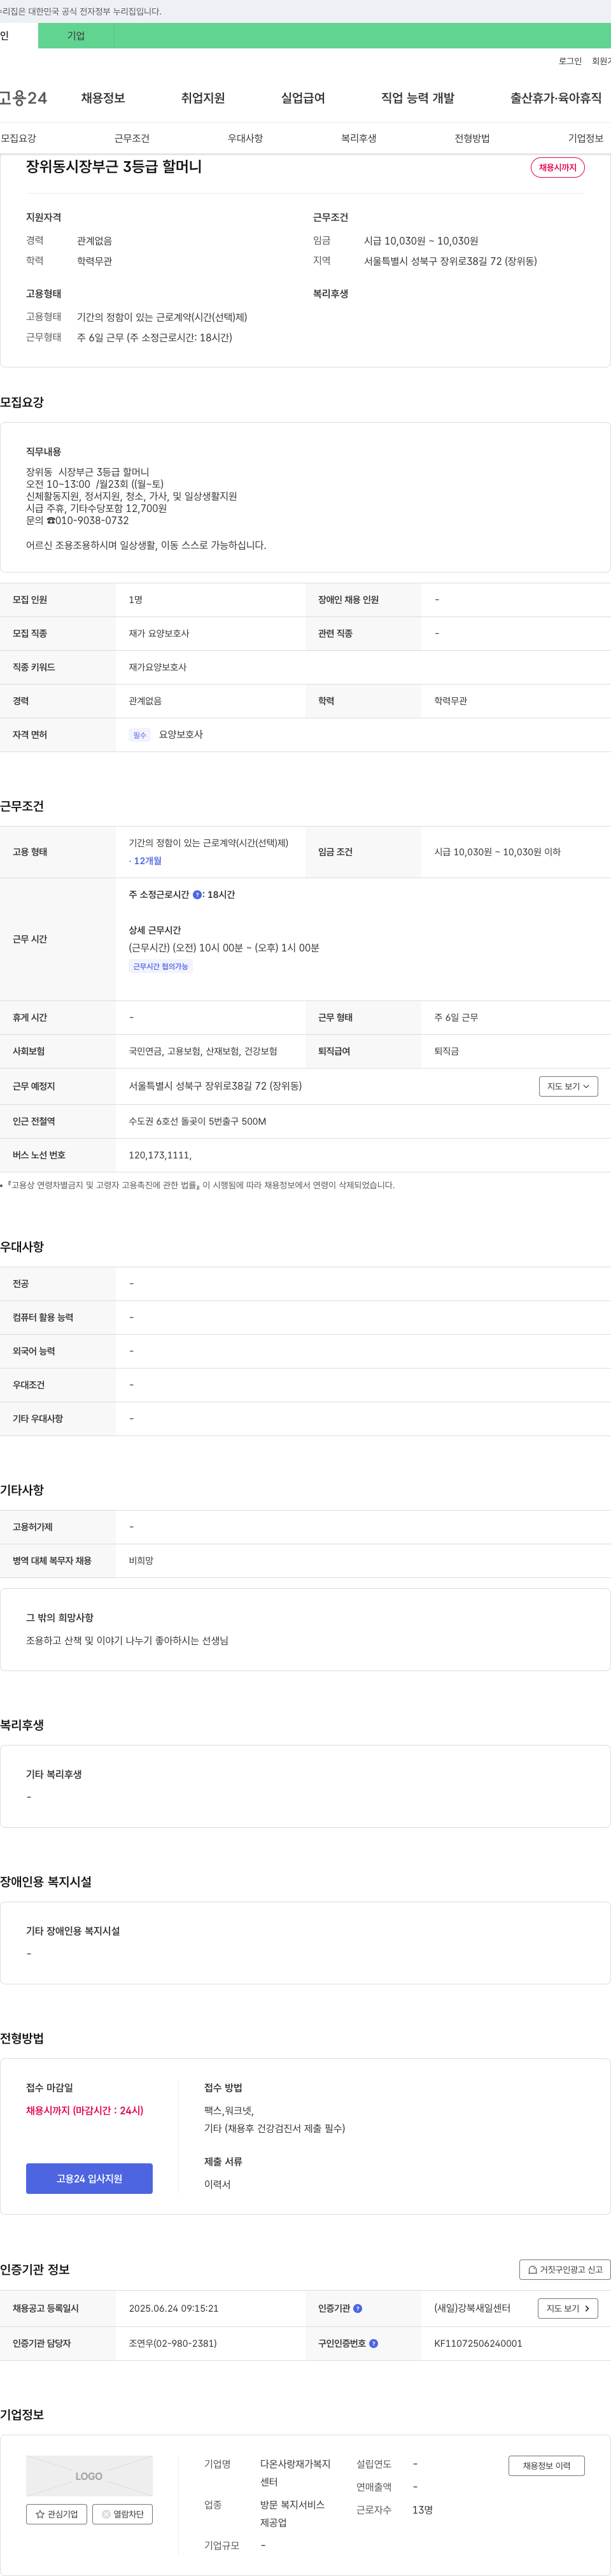Click the 수도권 6호선 돌곶이 5번출구 500M text
Screen dimensions: 611x2576
click(198, 1121)
